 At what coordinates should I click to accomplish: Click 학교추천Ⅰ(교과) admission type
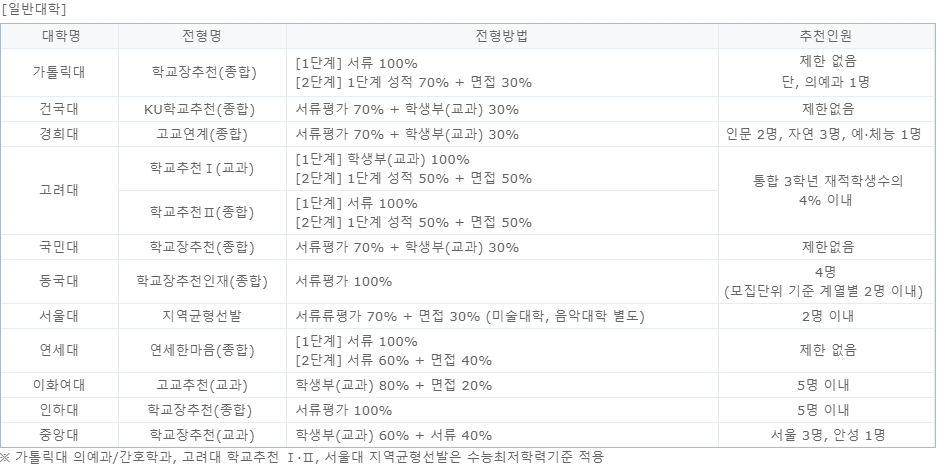202,169
